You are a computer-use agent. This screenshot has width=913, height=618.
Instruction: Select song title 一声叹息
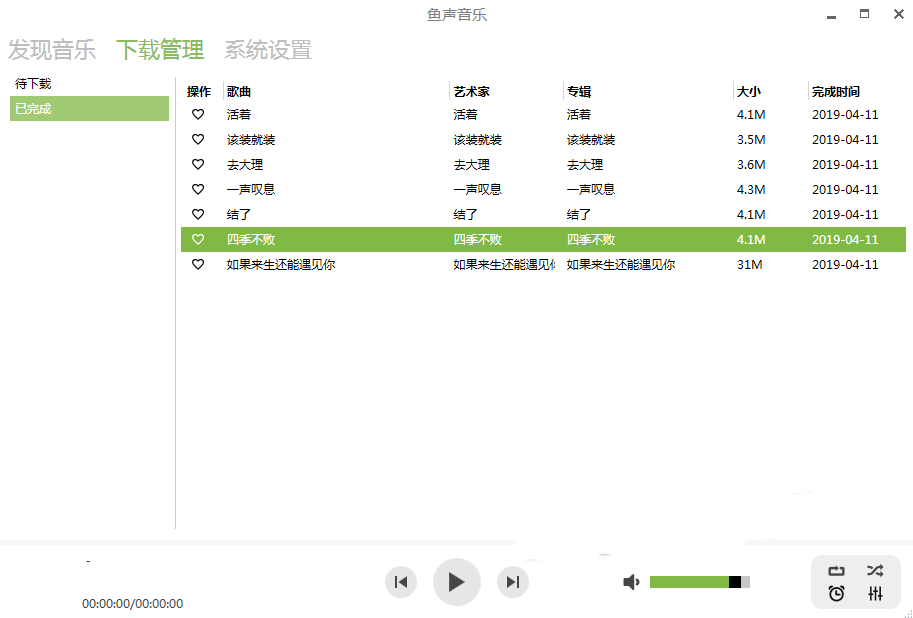251,189
